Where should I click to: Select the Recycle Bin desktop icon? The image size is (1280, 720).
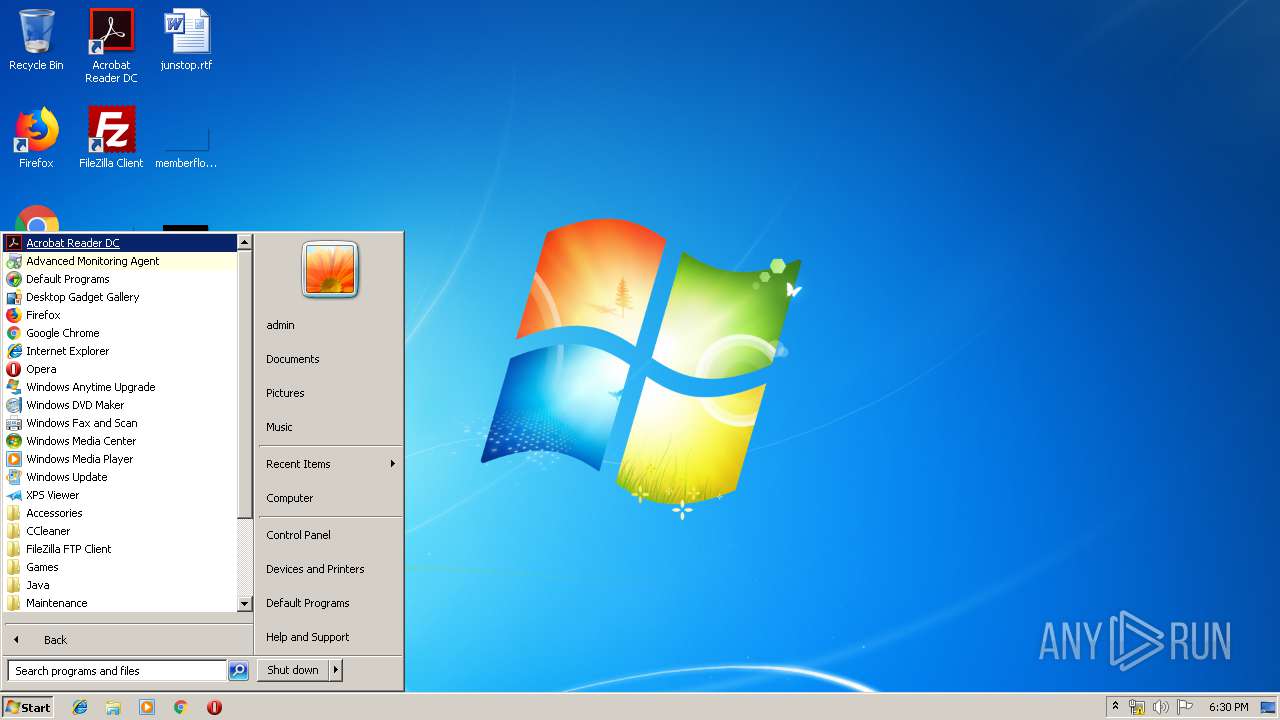(36, 40)
